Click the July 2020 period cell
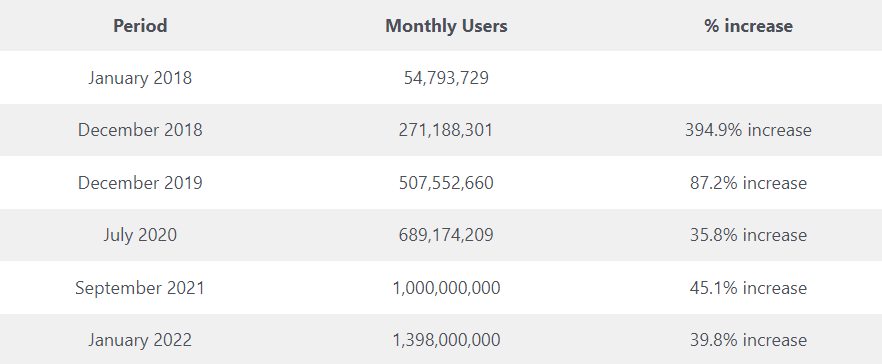882x364 pixels. (140, 235)
